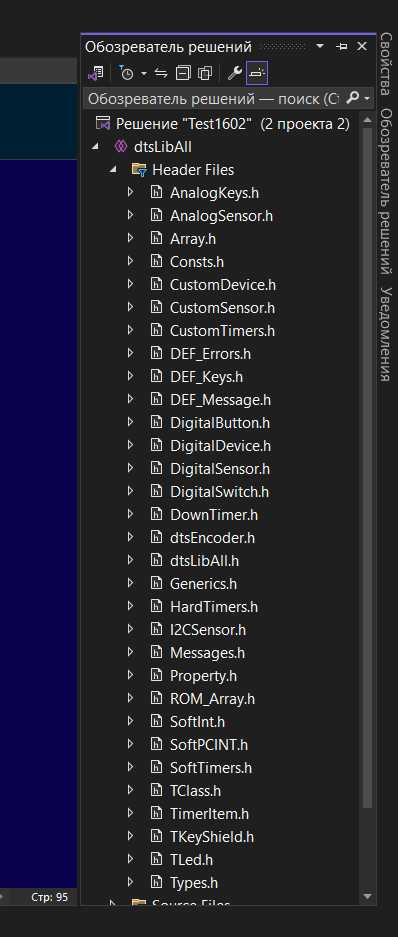Click in the Solution Explorer search field

214,98
